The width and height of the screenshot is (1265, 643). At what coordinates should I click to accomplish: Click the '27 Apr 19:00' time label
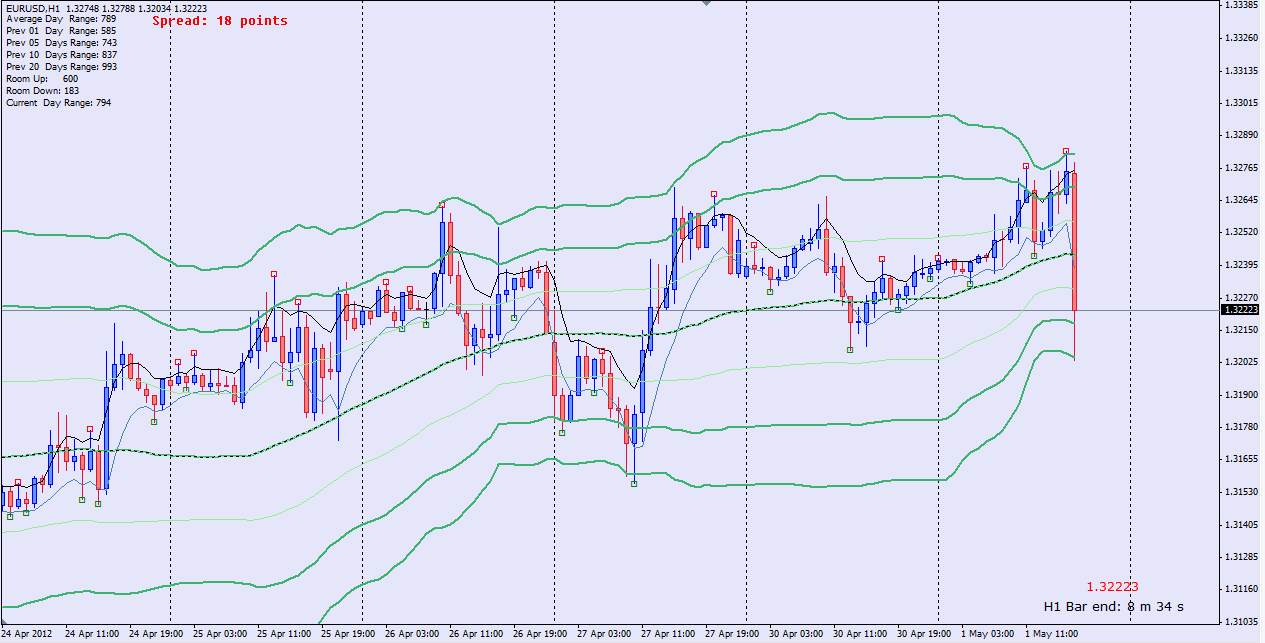732,634
